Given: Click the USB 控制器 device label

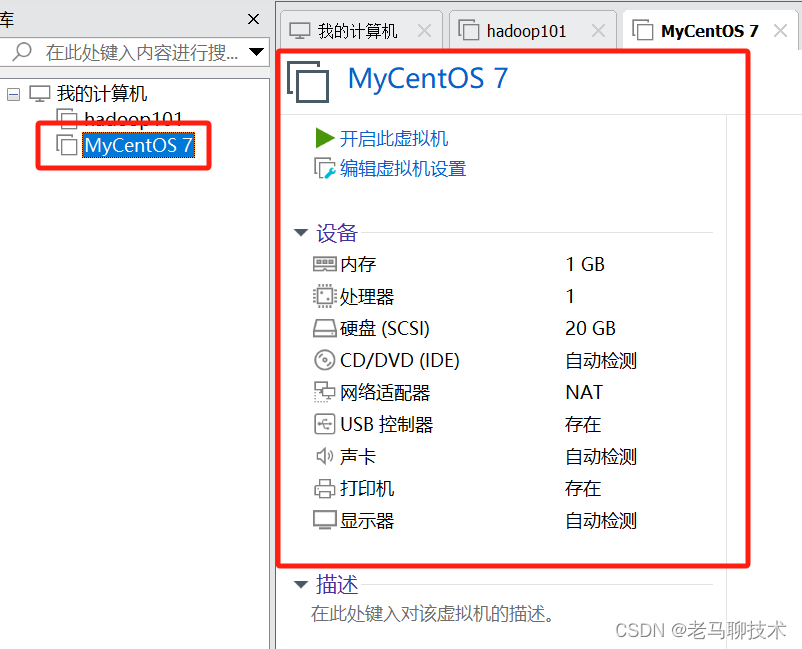Looking at the screenshot, I should 386,424.
